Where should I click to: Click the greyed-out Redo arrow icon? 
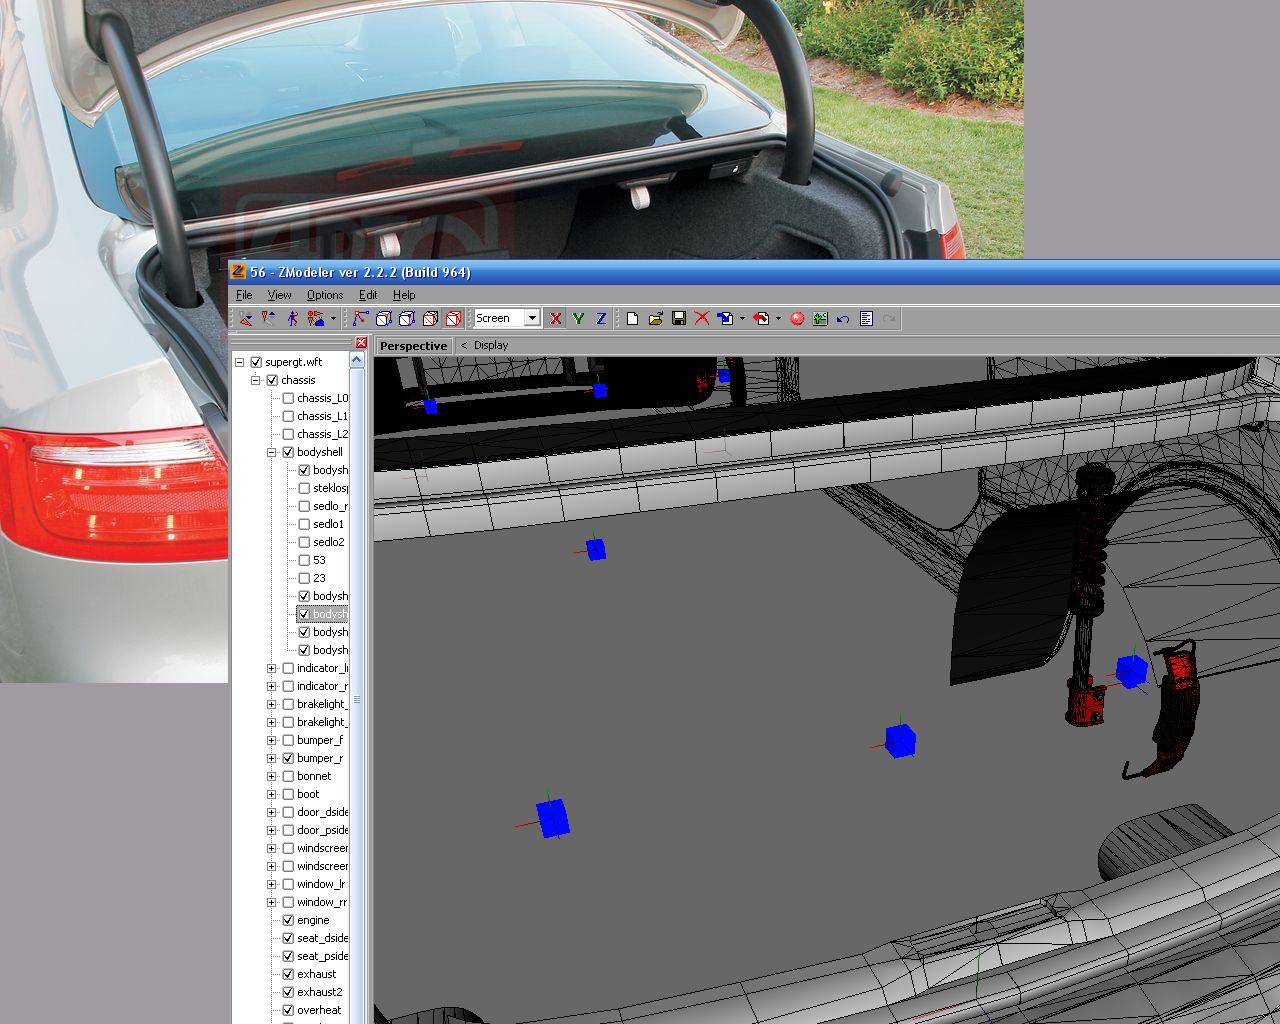click(889, 318)
